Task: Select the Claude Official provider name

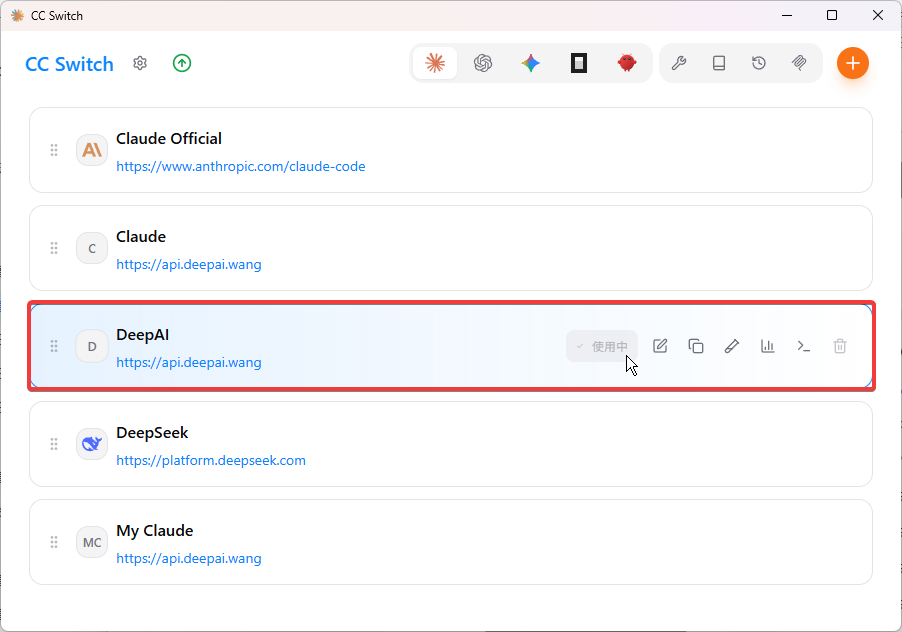Action: (169, 139)
